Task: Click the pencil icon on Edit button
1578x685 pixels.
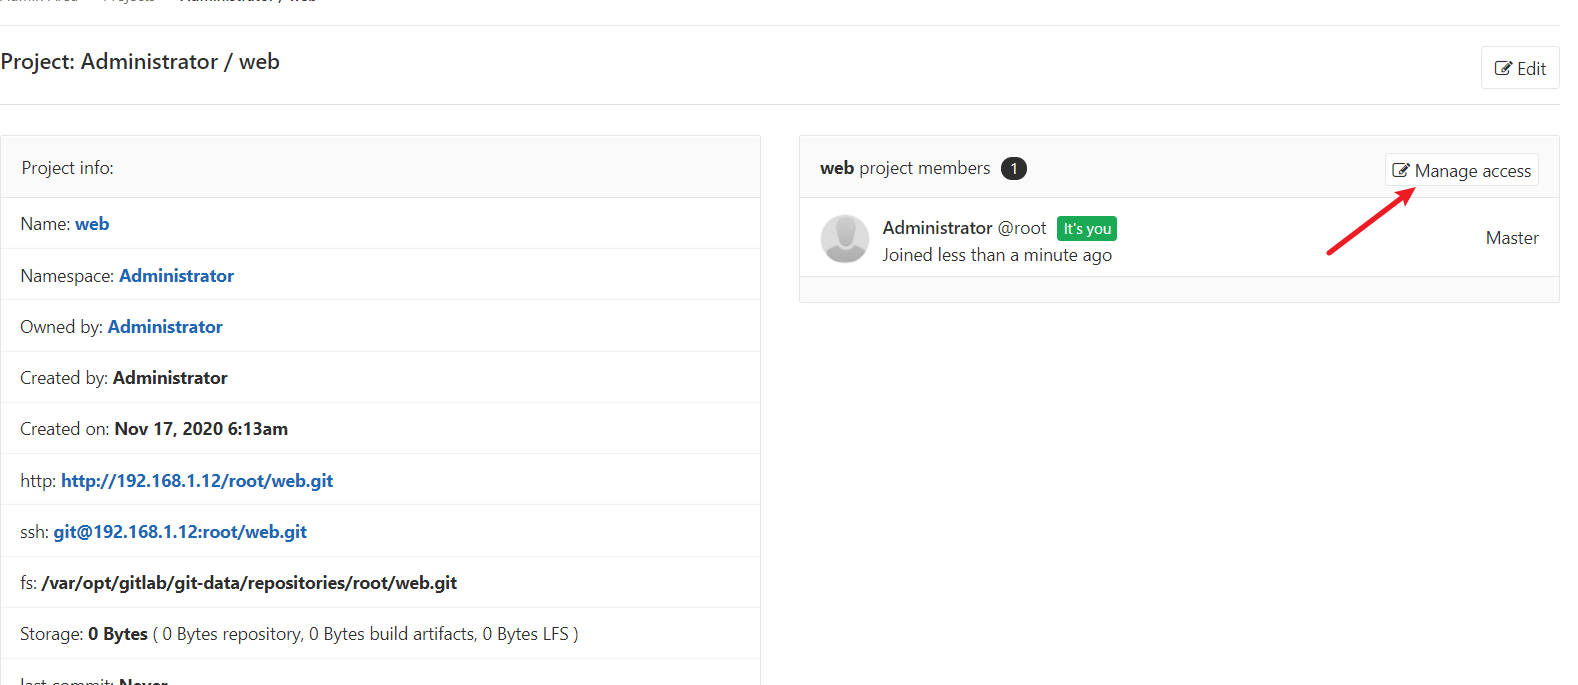Action: coord(1503,69)
